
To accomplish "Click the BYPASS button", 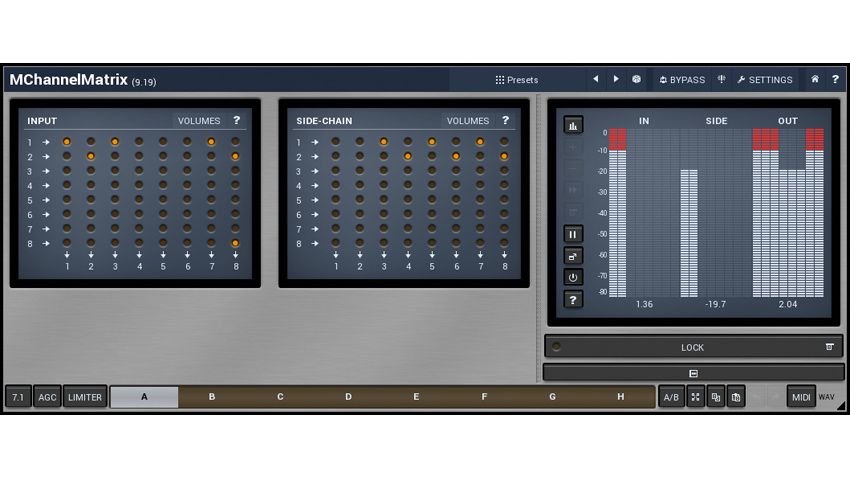I will click(682, 80).
